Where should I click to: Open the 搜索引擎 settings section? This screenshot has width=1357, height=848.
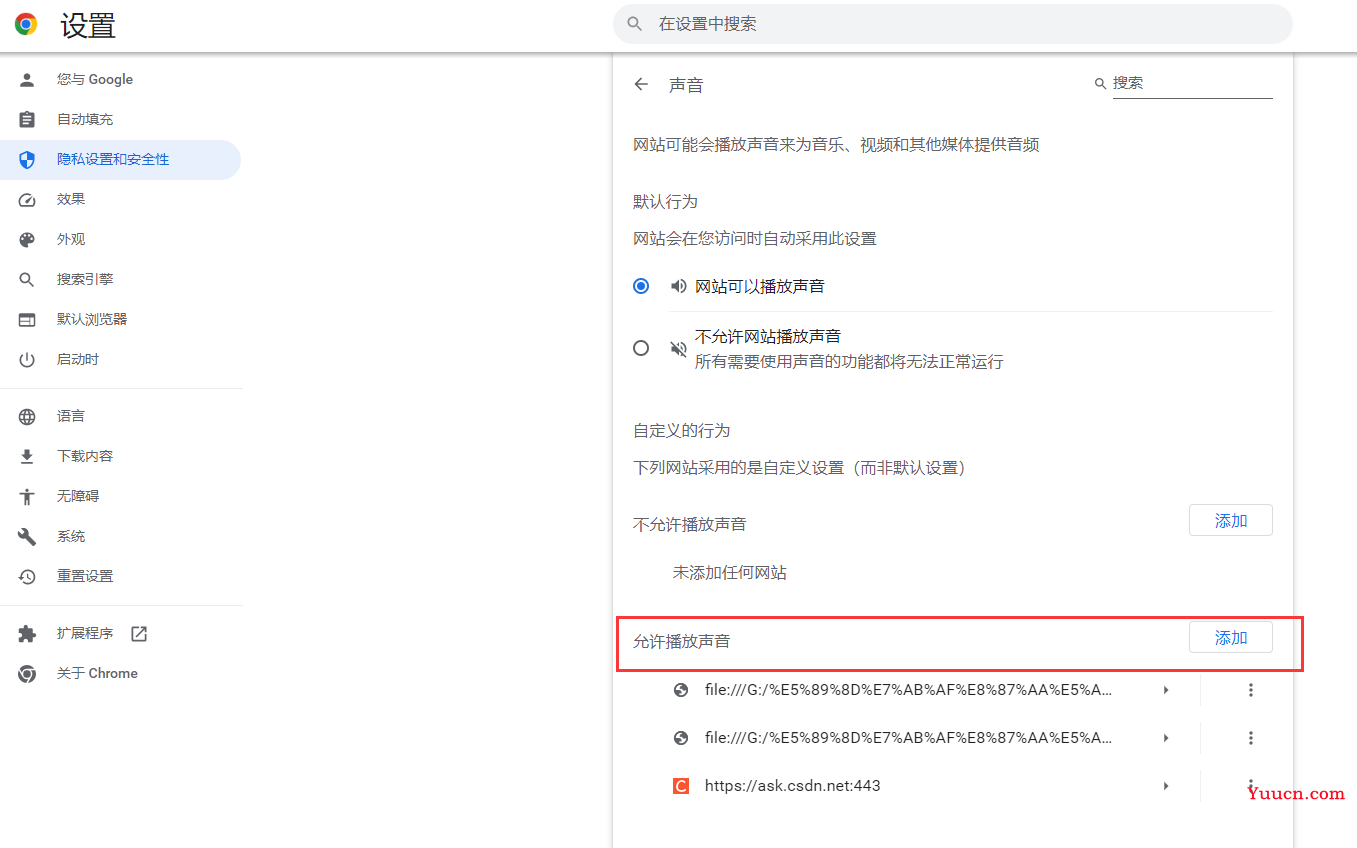pyautogui.click(x=120, y=279)
